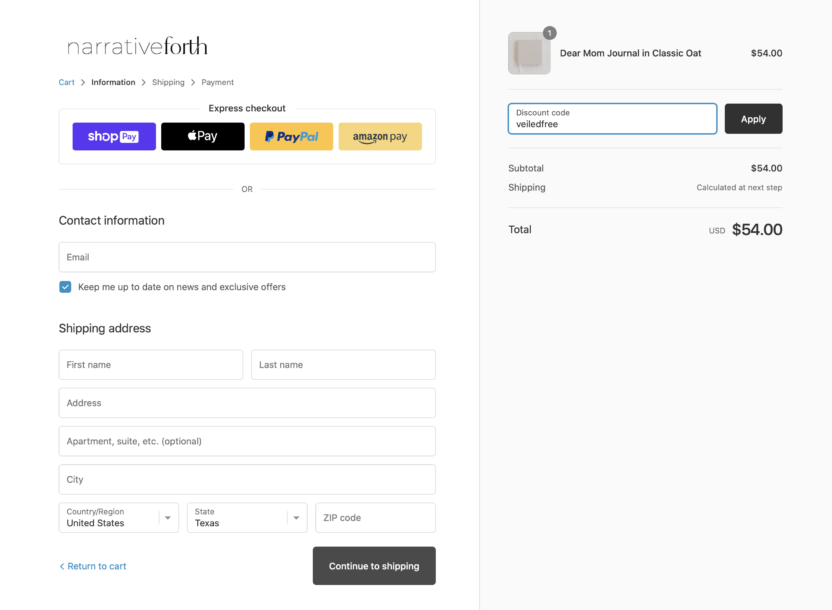The image size is (832, 610).
Task: Select the Information breadcrumb step
Action: 113,82
